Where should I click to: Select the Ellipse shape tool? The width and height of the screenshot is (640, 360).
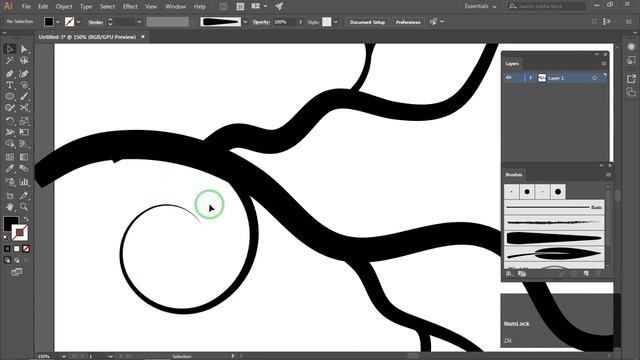pyautogui.click(x=10, y=97)
